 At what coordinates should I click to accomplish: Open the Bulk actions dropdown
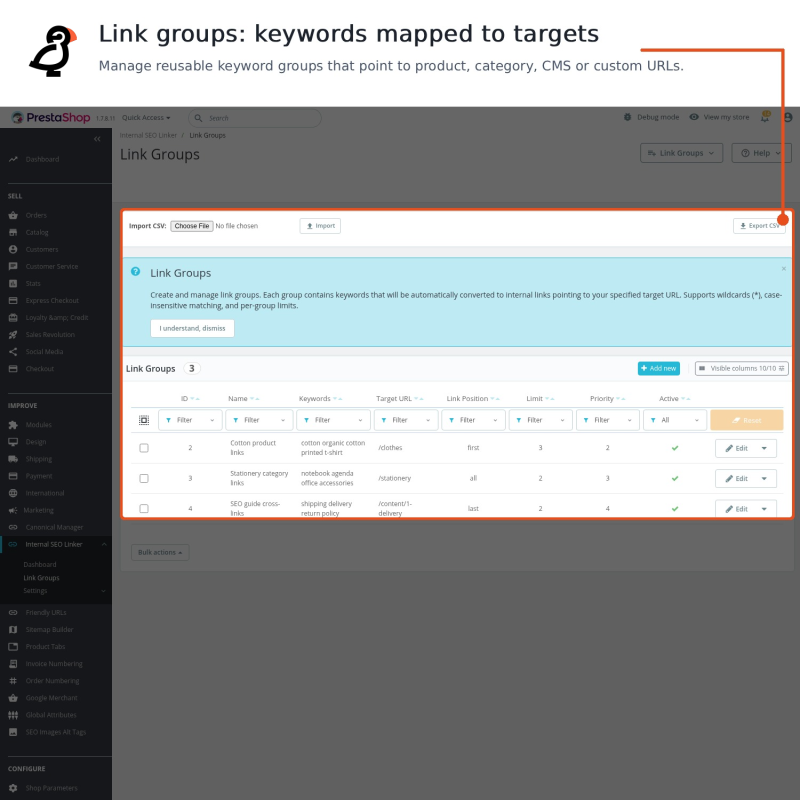[x=160, y=552]
